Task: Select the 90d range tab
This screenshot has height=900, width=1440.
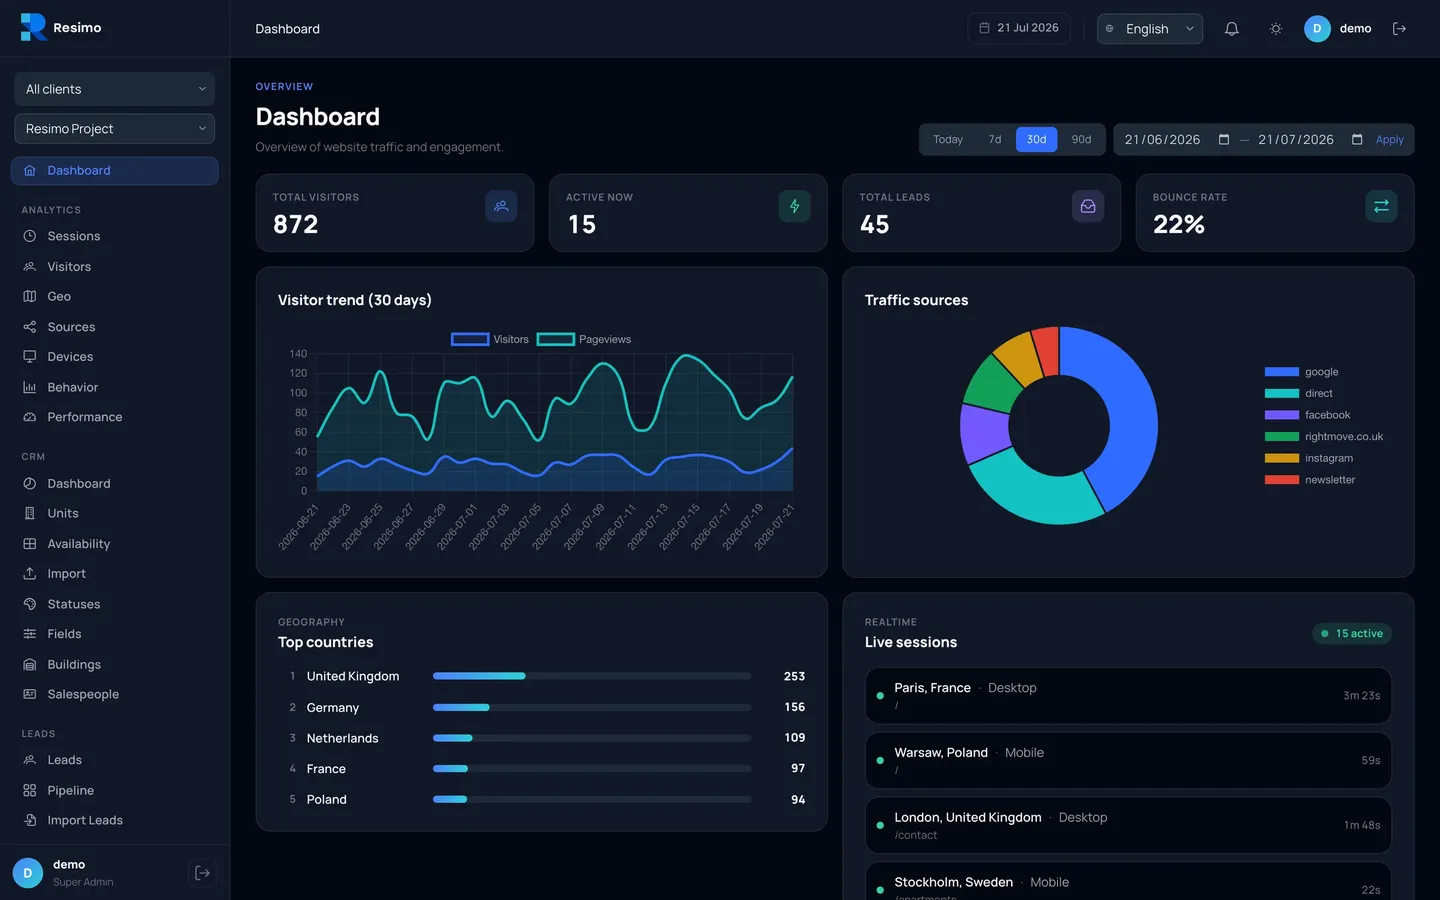Action: click(x=1081, y=140)
